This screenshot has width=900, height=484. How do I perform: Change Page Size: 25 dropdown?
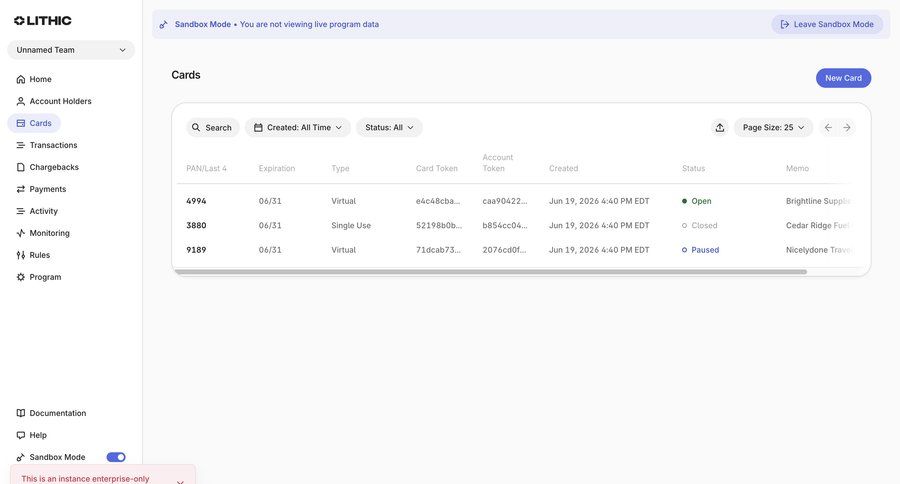pyautogui.click(x=773, y=127)
